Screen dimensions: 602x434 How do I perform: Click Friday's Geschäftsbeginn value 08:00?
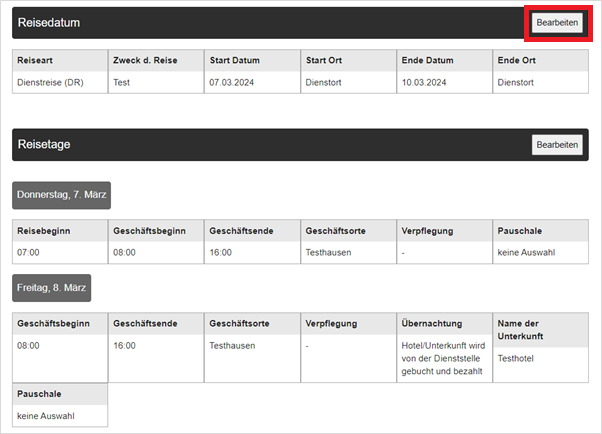click(29, 346)
